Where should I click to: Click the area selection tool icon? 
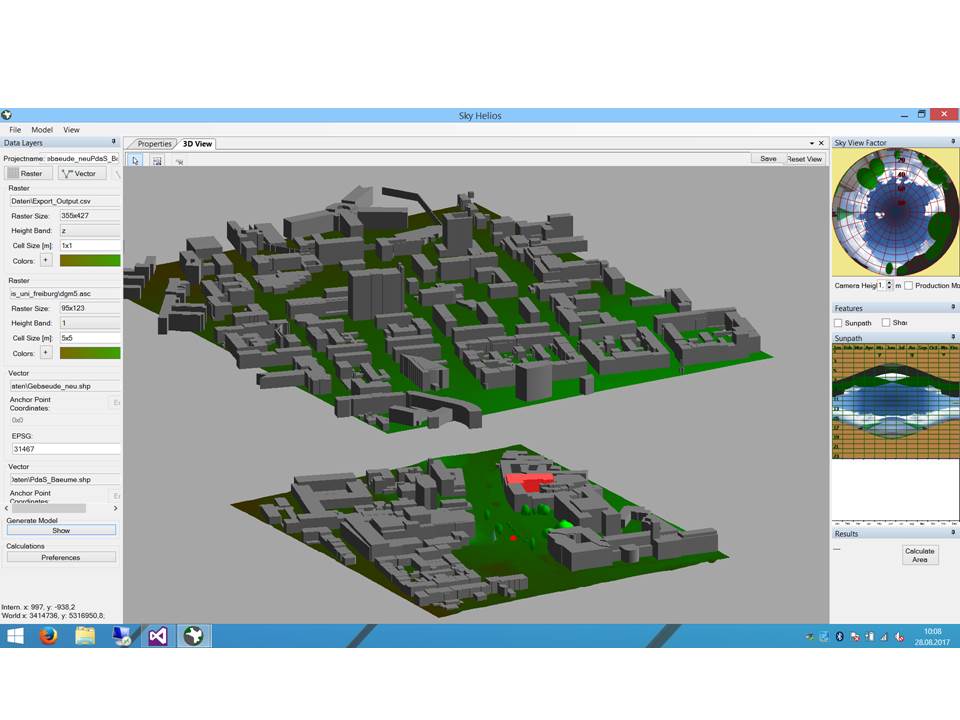click(158, 160)
